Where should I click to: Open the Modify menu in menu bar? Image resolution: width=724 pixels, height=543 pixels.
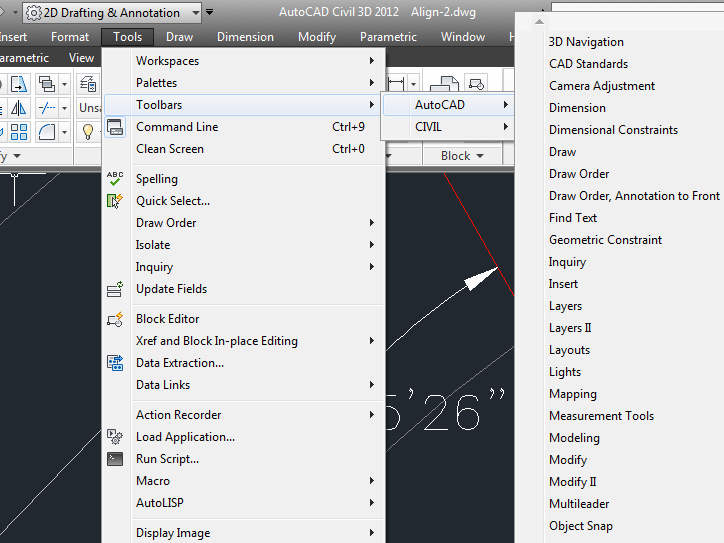pyautogui.click(x=317, y=37)
